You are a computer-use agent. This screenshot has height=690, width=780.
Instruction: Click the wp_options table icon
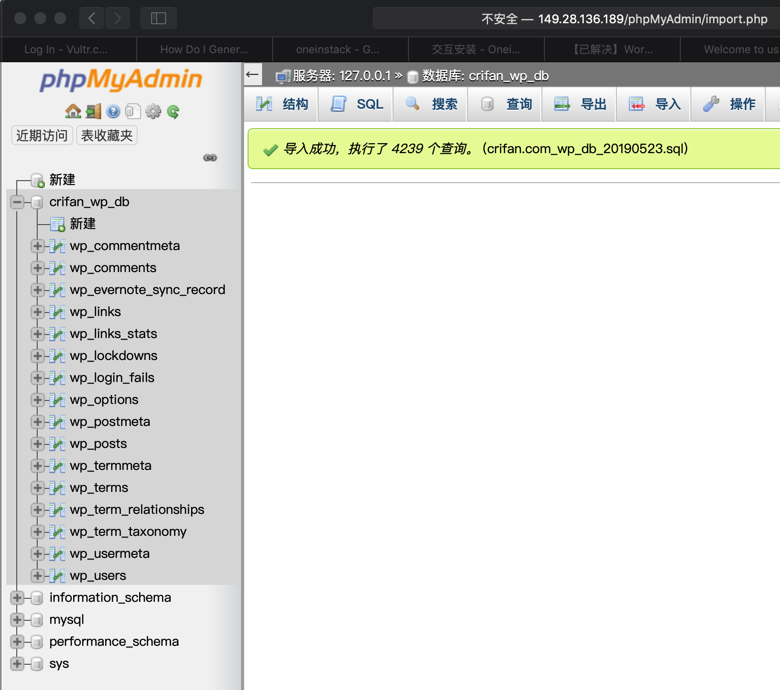57,400
